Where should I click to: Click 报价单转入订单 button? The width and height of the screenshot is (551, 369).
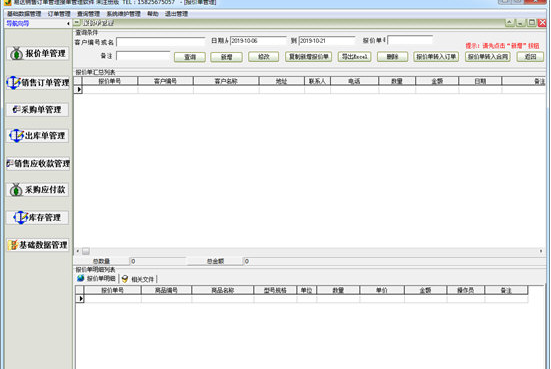coord(436,57)
